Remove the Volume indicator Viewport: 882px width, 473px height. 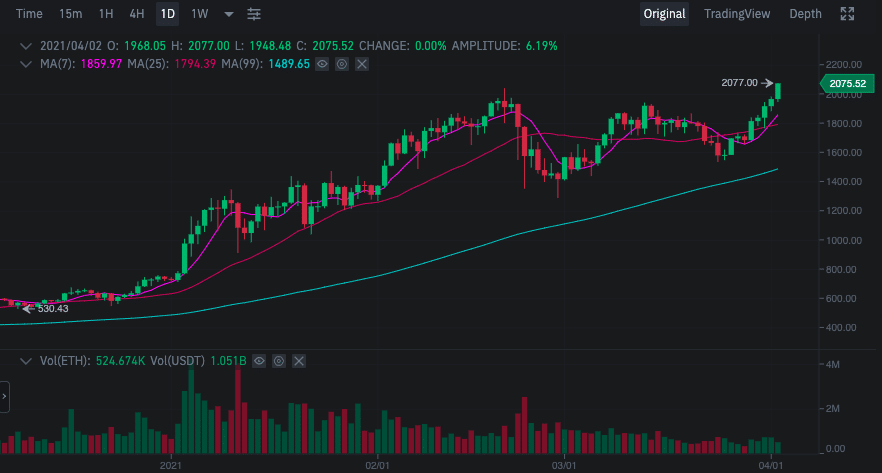click(298, 360)
